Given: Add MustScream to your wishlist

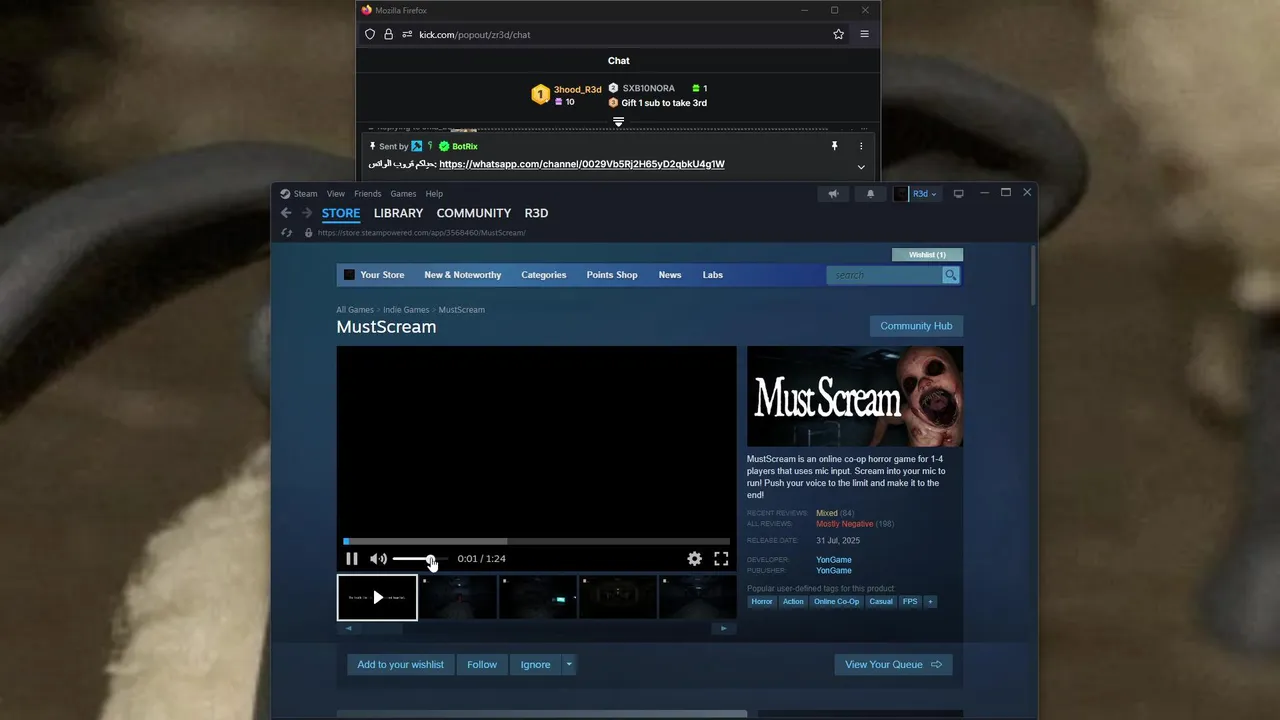Looking at the screenshot, I should 400,664.
